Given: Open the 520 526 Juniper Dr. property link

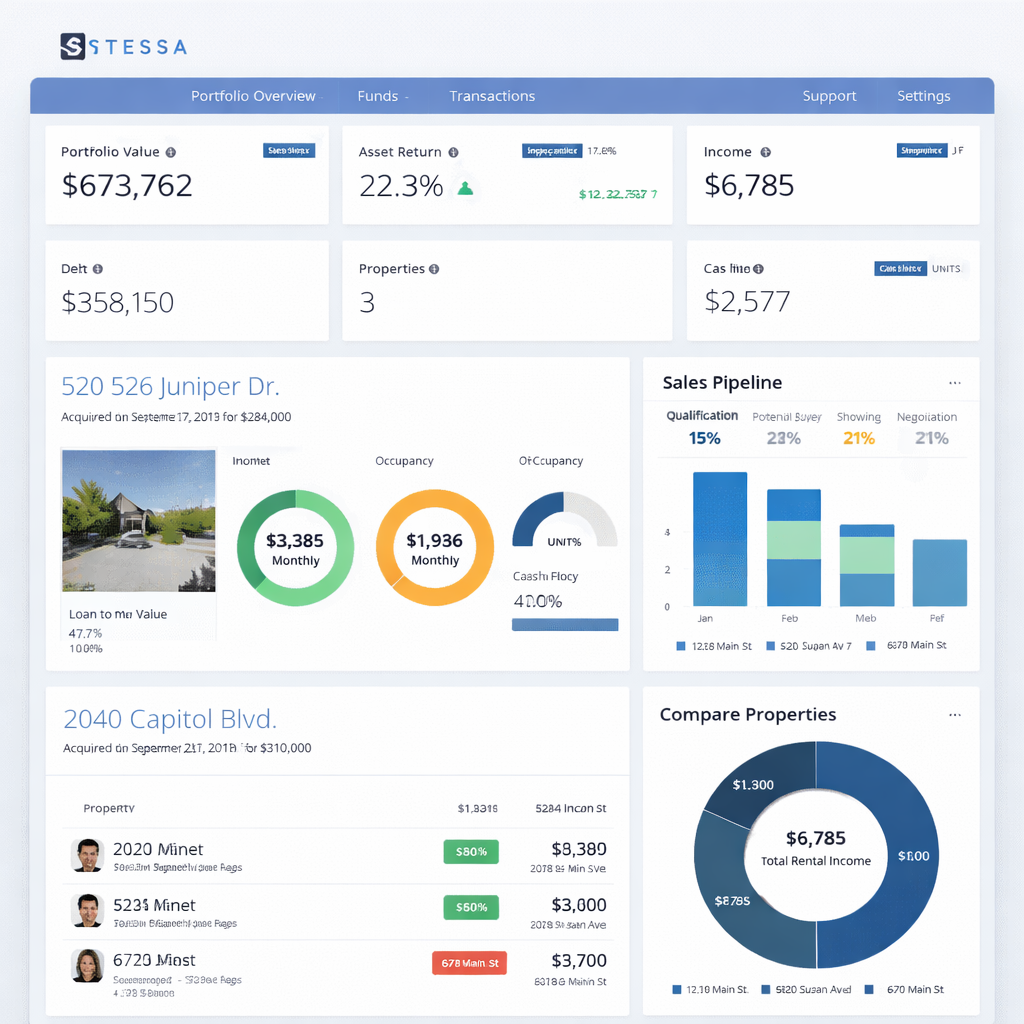Looking at the screenshot, I should click(x=170, y=386).
